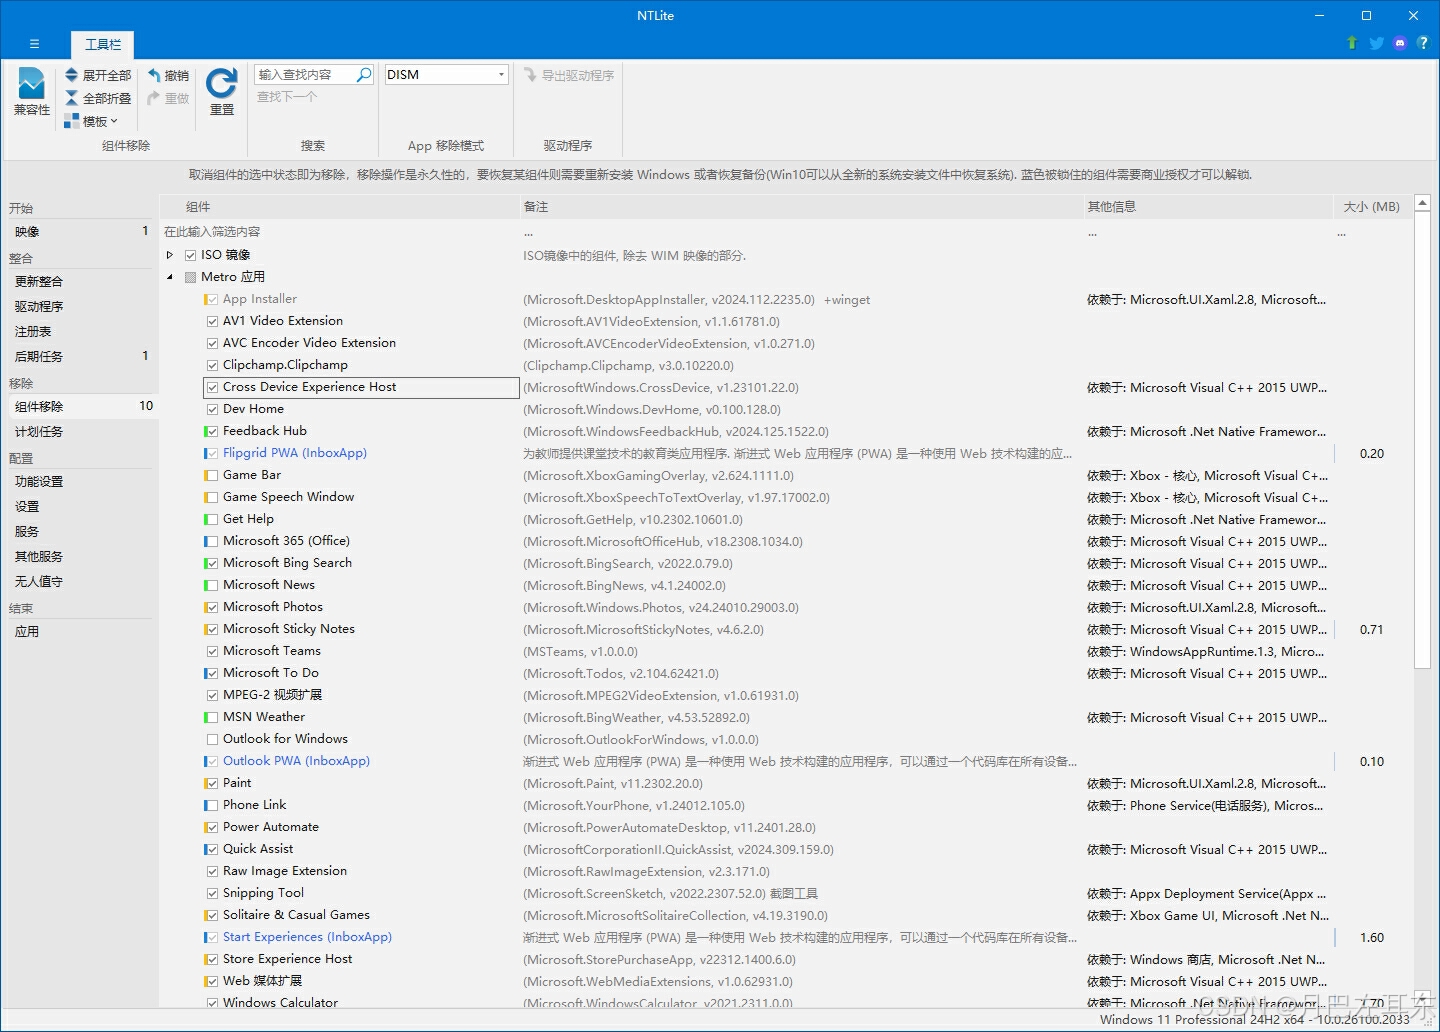Toggle the Microsoft Teams checkbox
Image resolution: width=1440 pixels, height=1032 pixels.
(212, 651)
